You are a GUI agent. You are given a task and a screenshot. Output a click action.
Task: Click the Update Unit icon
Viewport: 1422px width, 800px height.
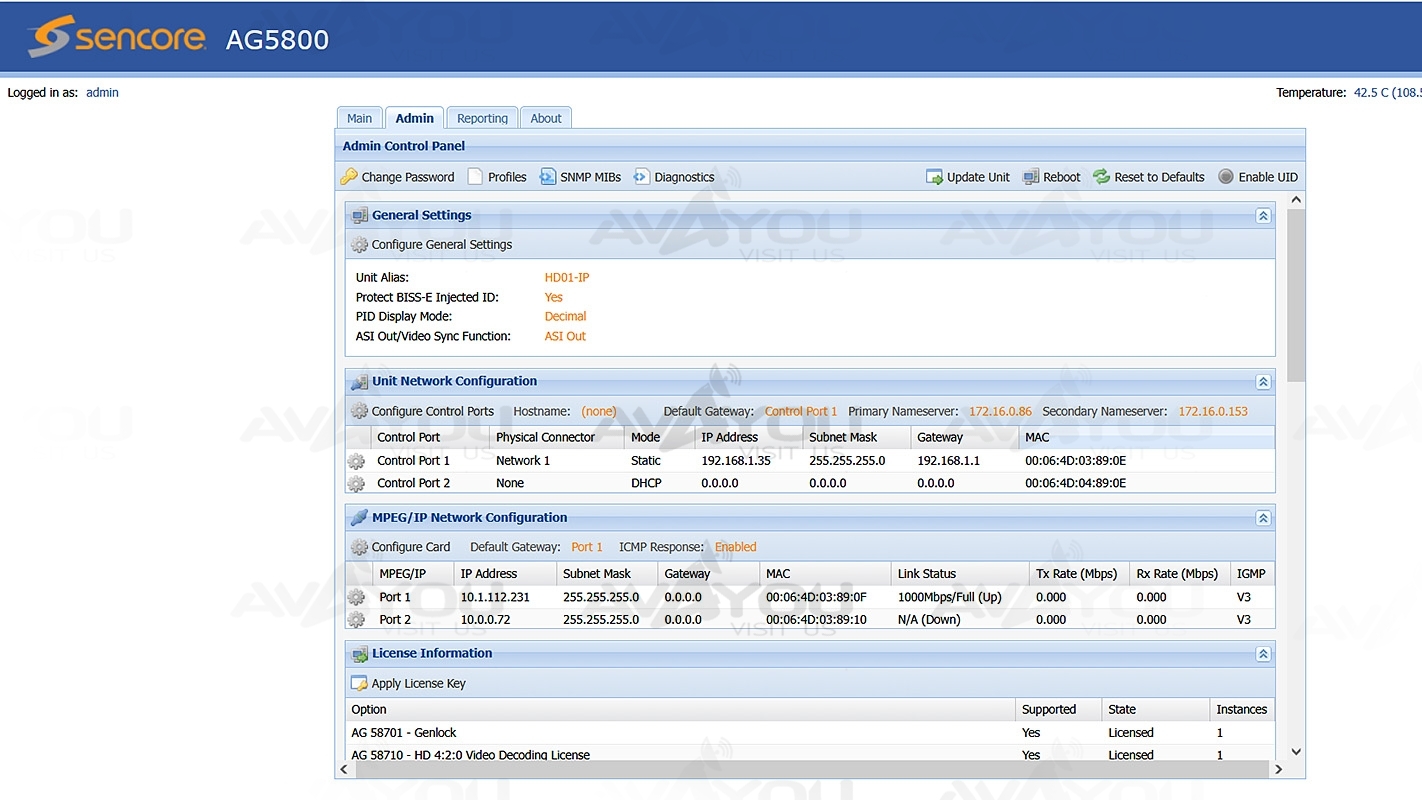935,177
